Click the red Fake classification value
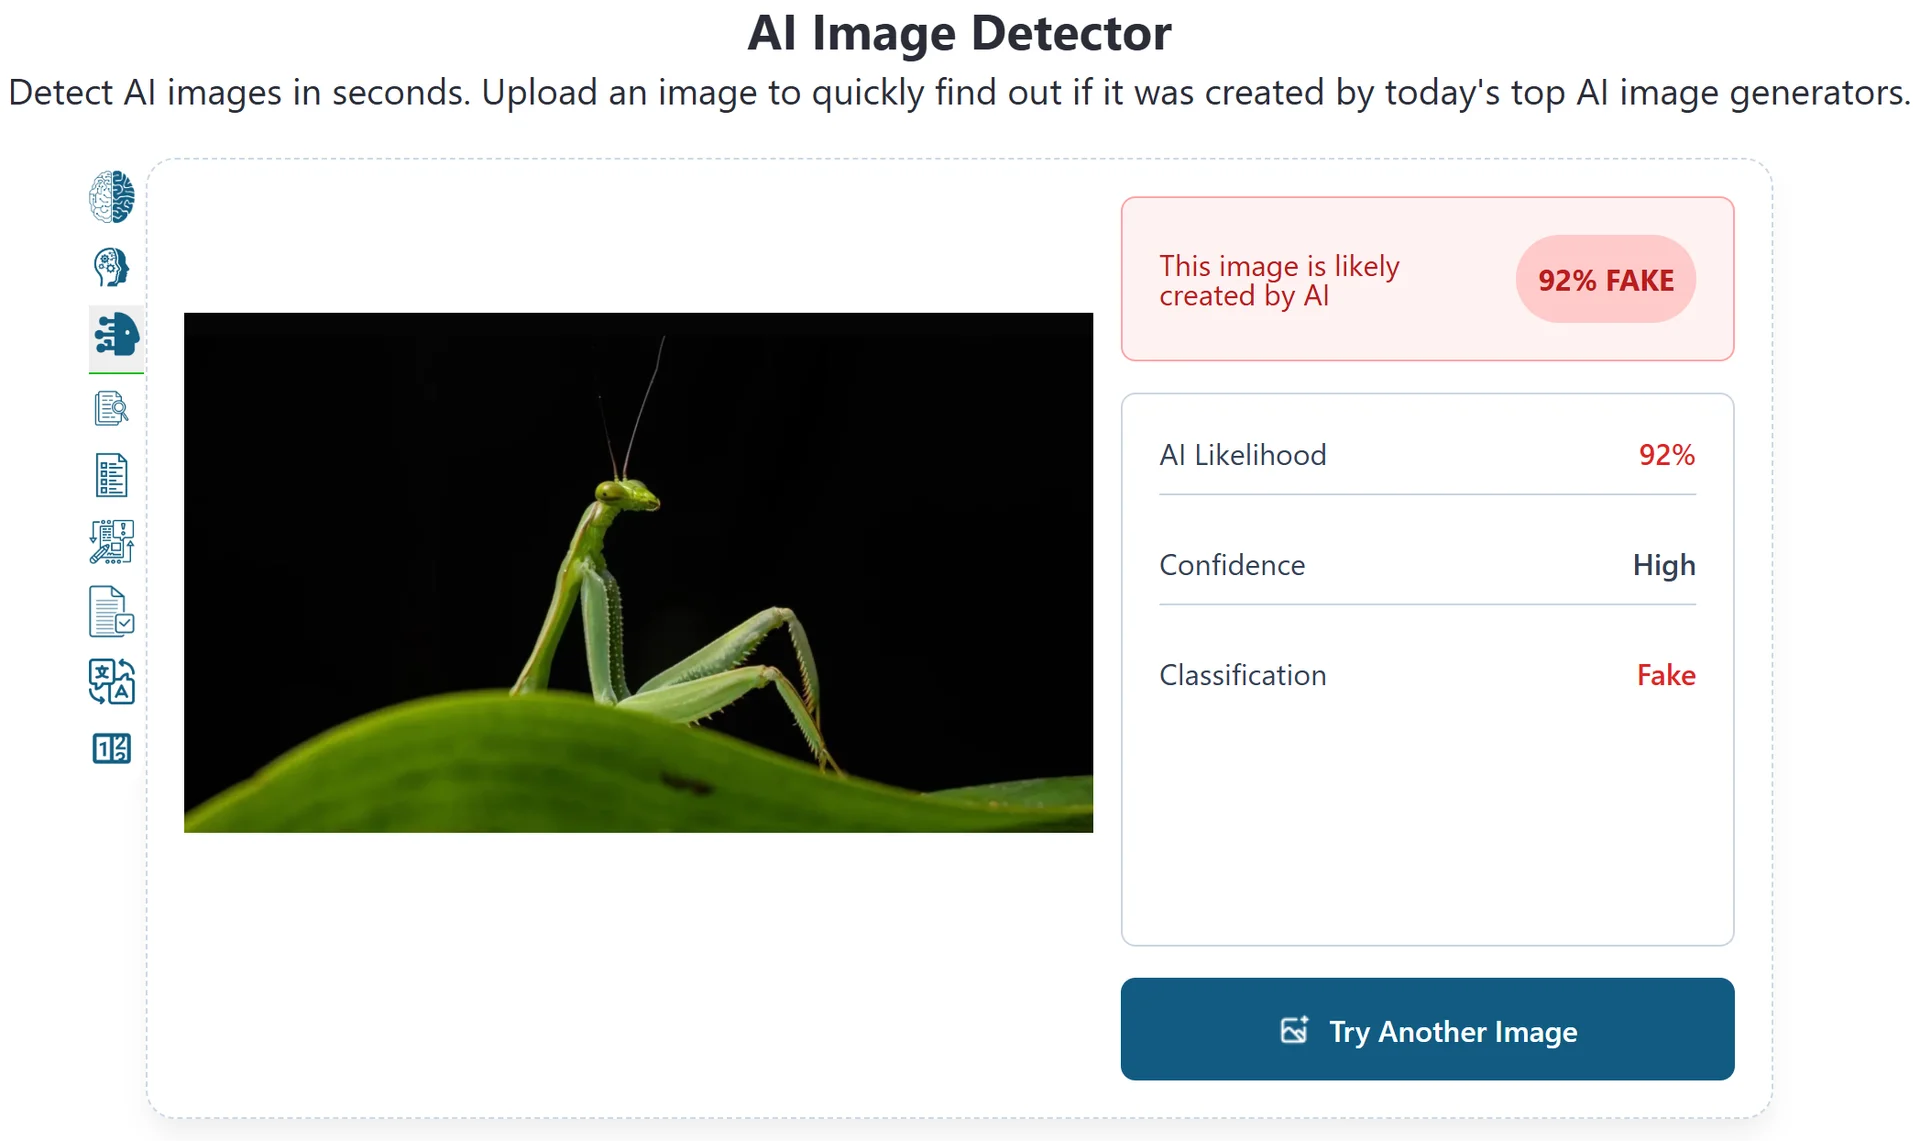1920x1141 pixels. [x=1666, y=675]
